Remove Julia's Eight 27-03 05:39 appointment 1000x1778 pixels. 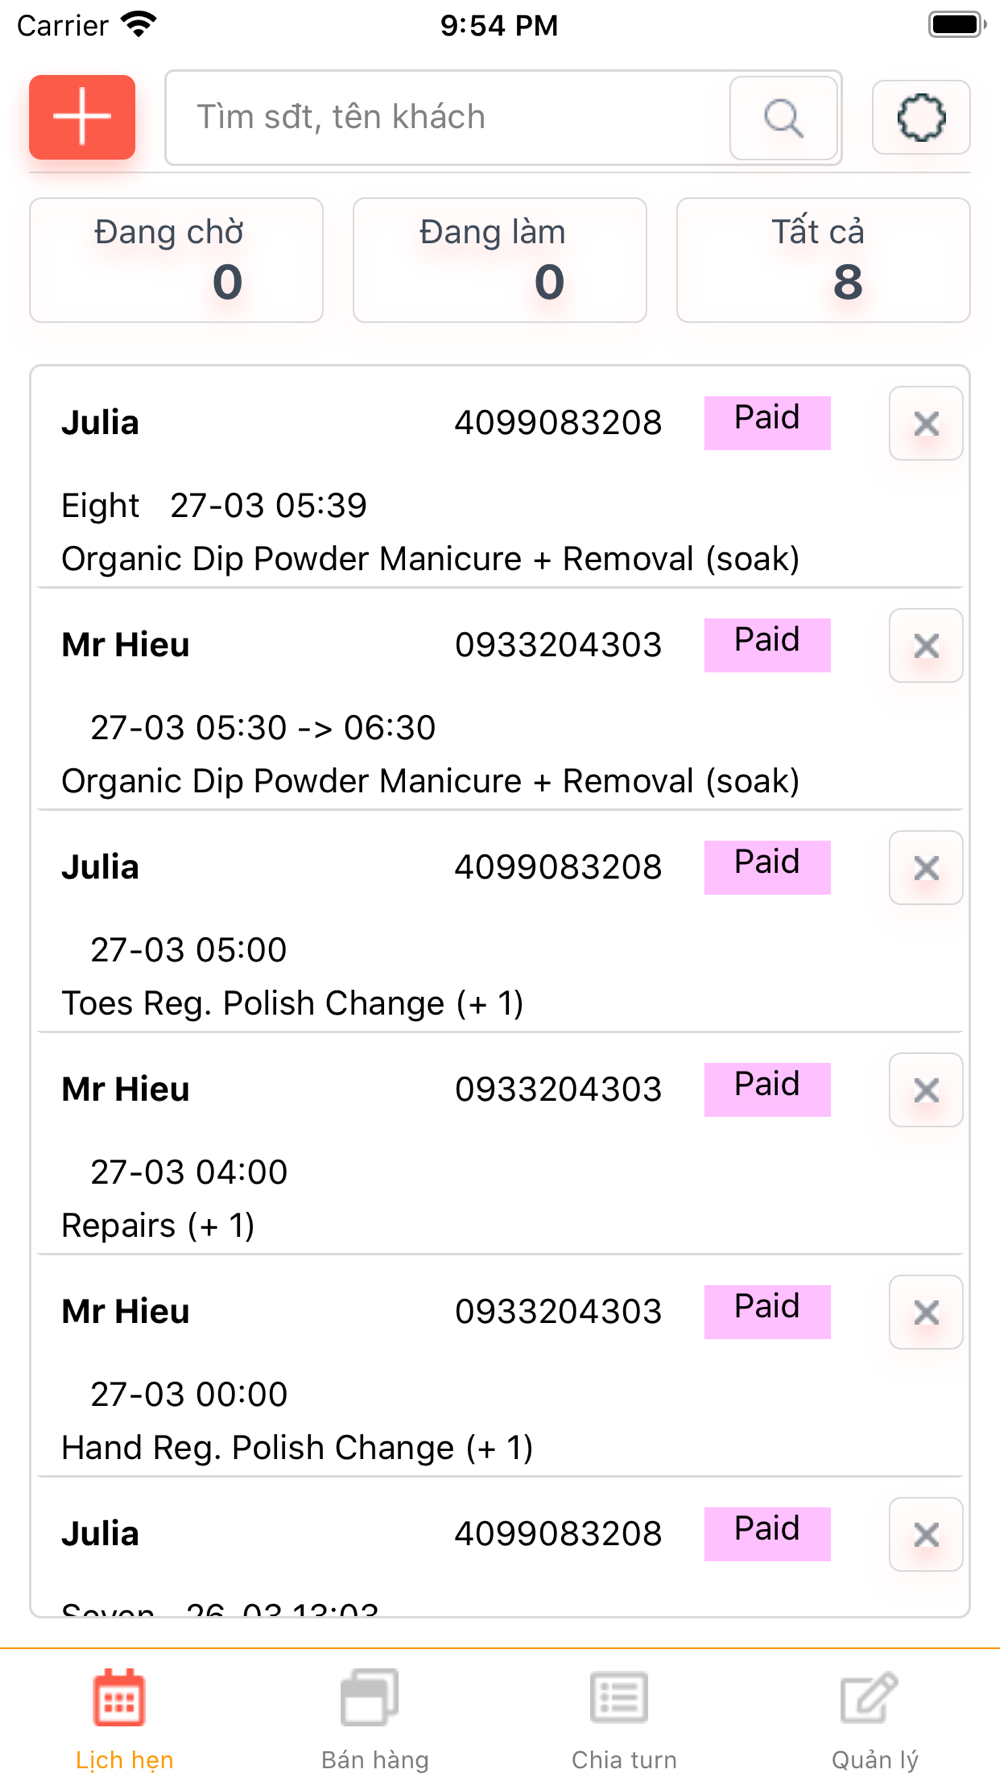tap(926, 423)
